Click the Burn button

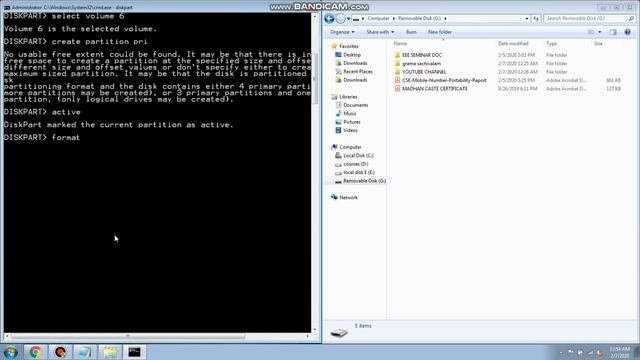[x=411, y=32]
